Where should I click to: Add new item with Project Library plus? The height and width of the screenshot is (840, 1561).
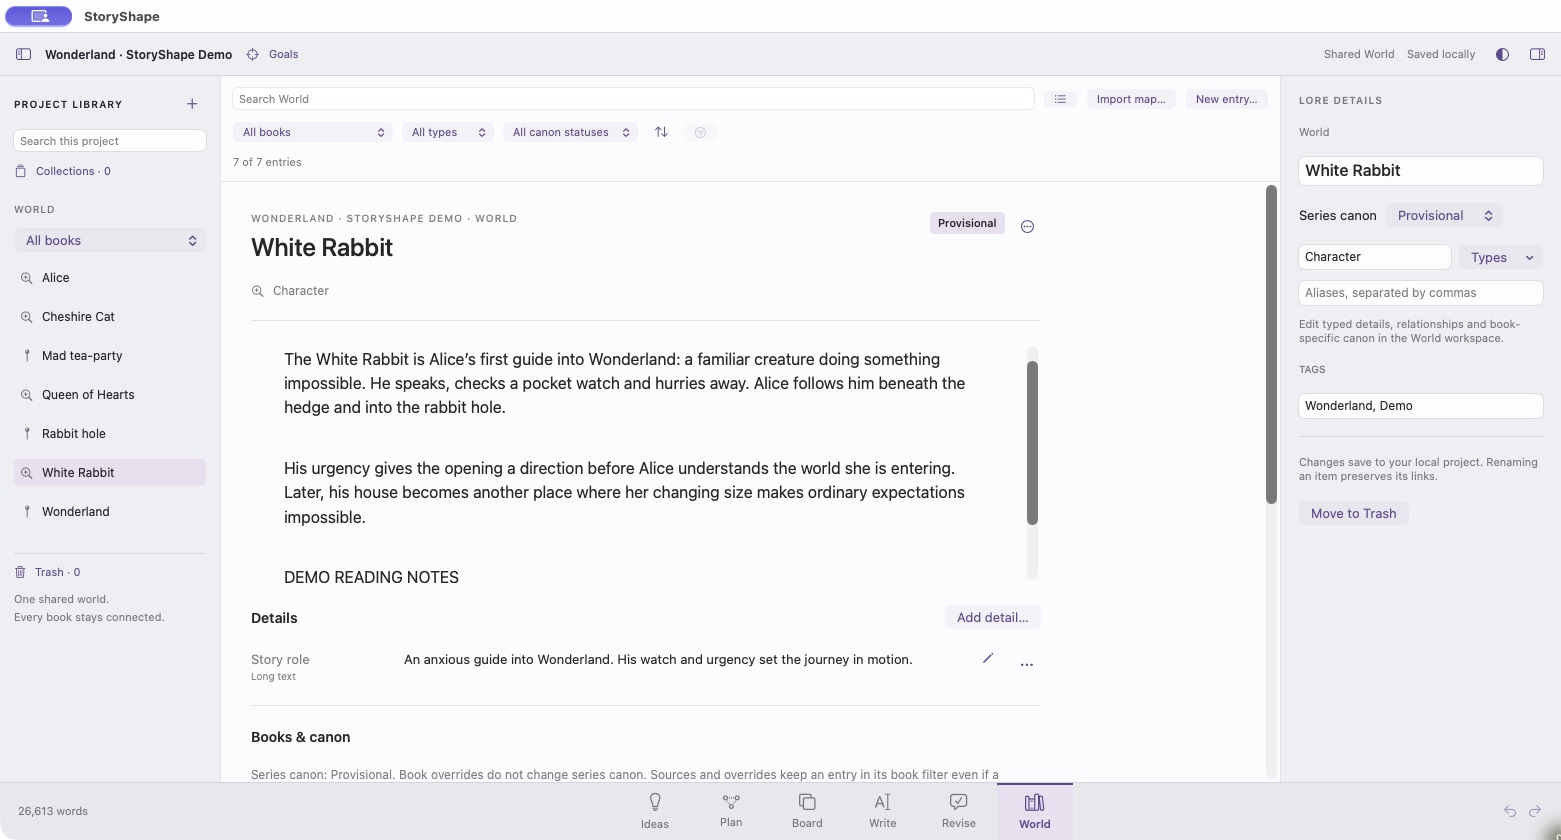(192, 104)
